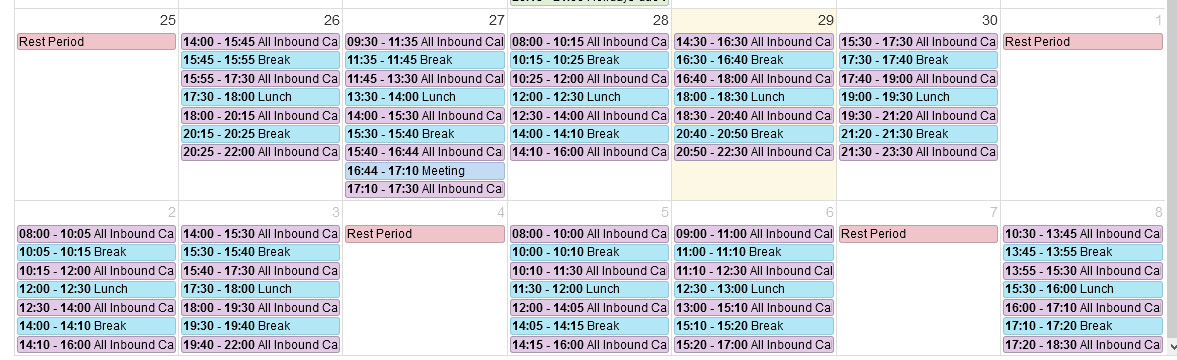This screenshot has height=360, width=1177.
Task: Click the day number 29 header
Action: 825,21
